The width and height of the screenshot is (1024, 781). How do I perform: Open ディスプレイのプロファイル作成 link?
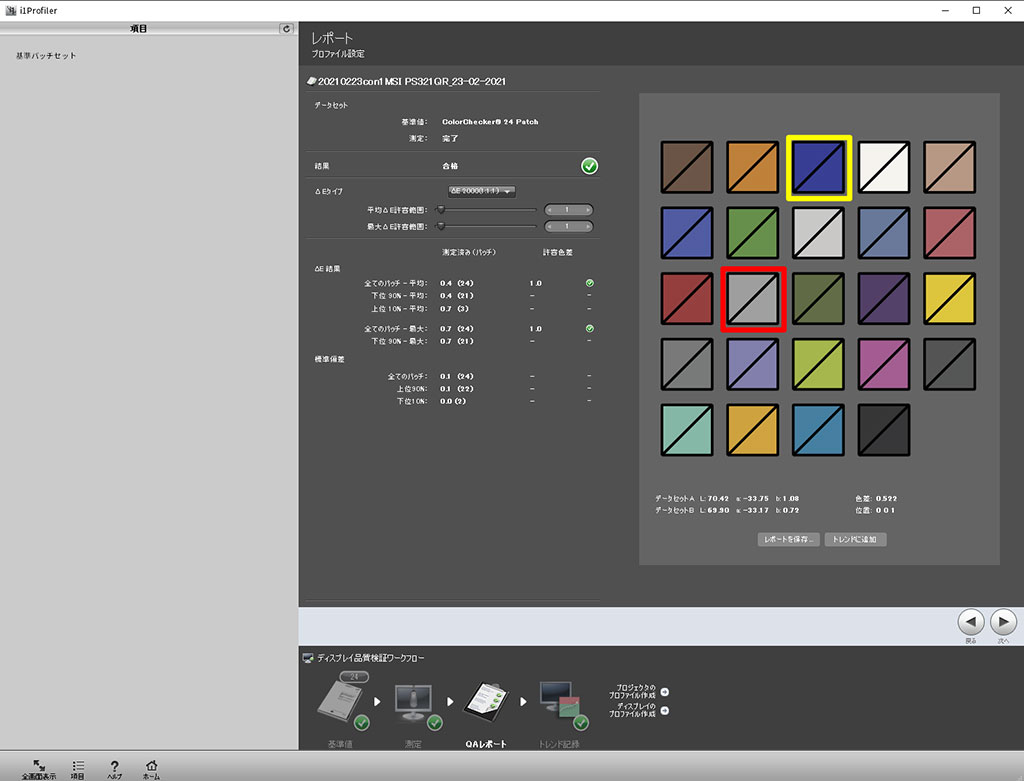[x=664, y=711]
